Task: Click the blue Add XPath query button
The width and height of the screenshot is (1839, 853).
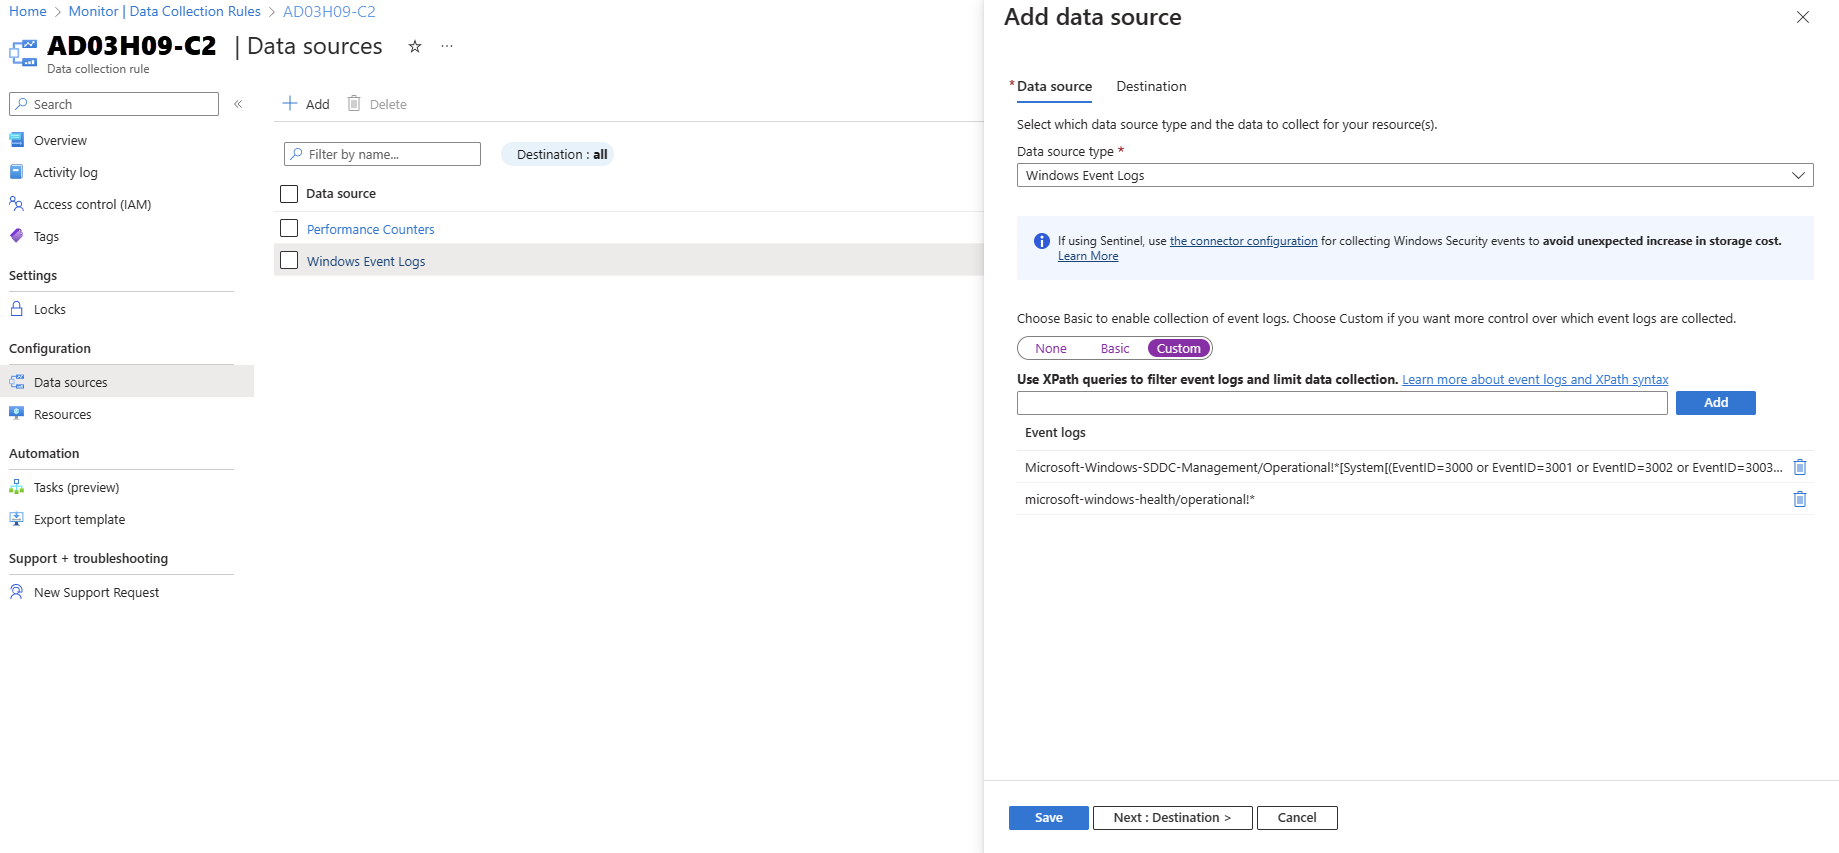Action: 1716,403
